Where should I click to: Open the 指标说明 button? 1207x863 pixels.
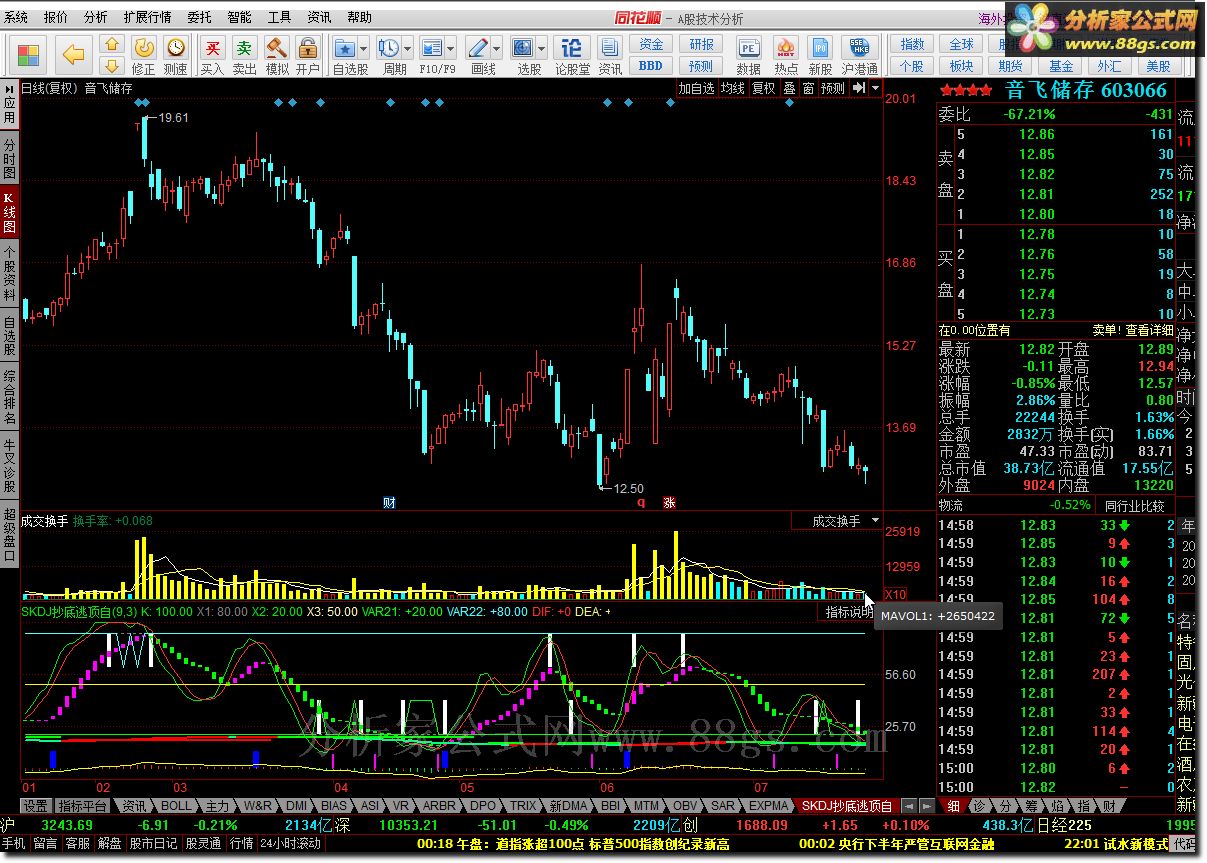pyautogui.click(x=848, y=612)
